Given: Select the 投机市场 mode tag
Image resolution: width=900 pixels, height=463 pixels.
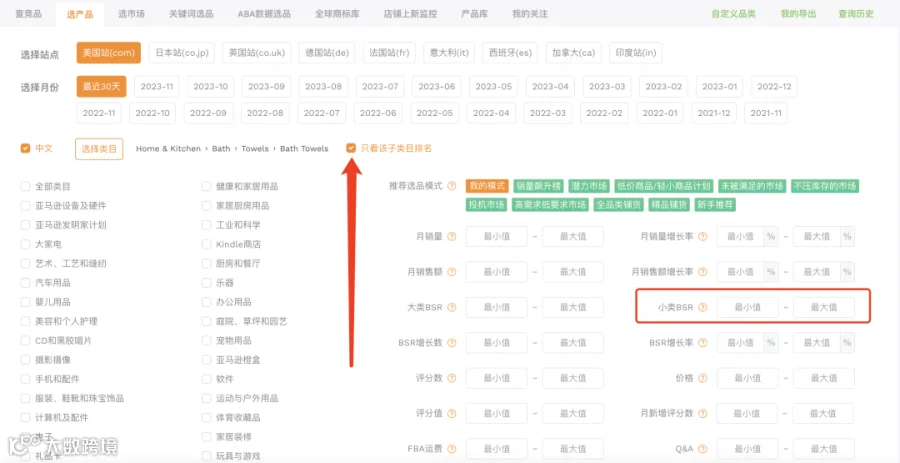Looking at the screenshot, I should pyautogui.click(x=487, y=205).
